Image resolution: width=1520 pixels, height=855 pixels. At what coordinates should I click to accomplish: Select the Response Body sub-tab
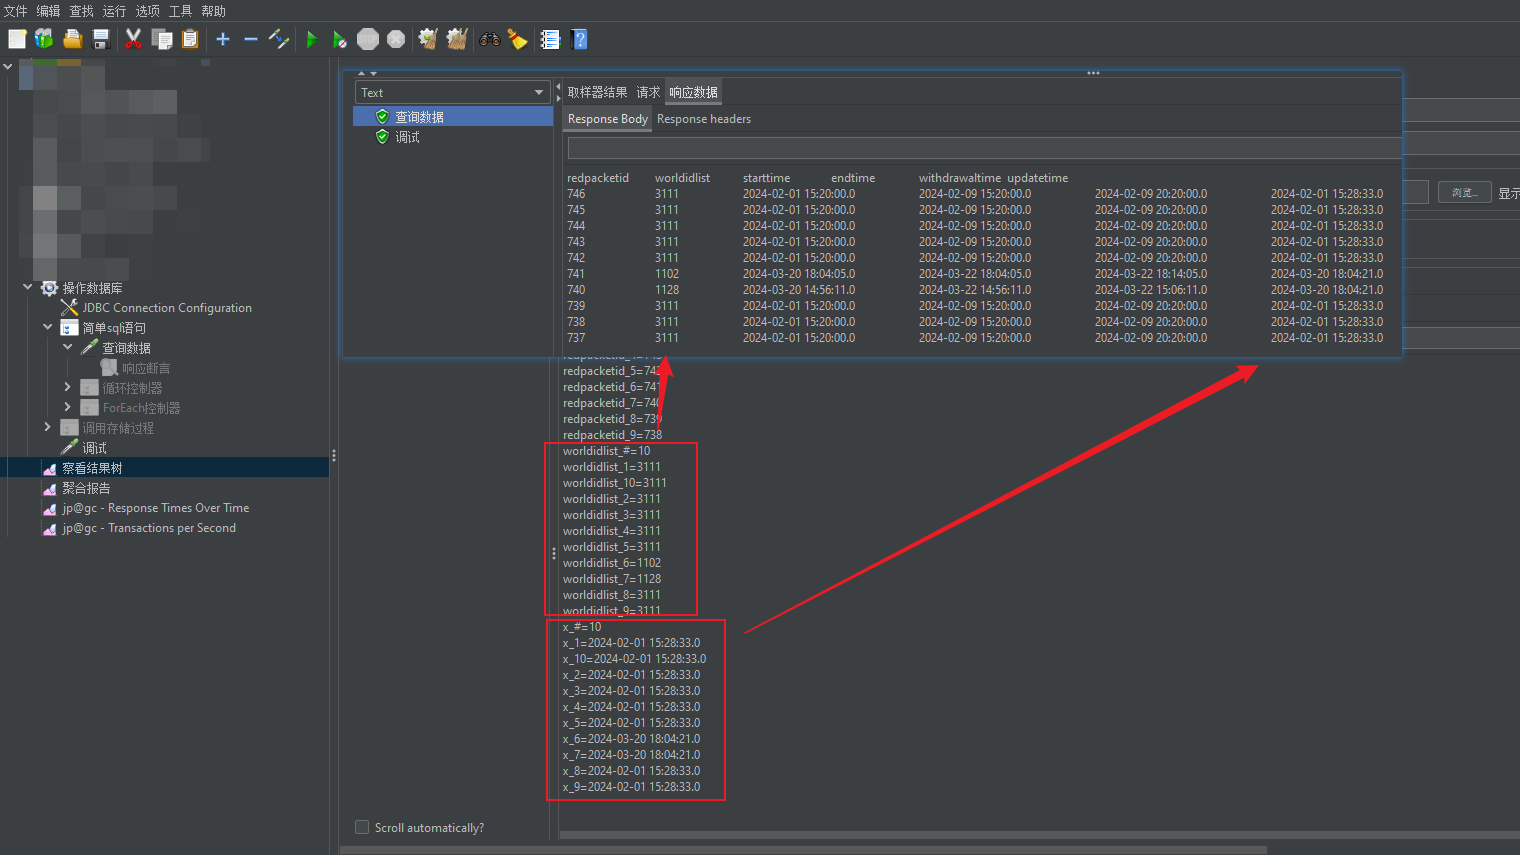(x=608, y=119)
